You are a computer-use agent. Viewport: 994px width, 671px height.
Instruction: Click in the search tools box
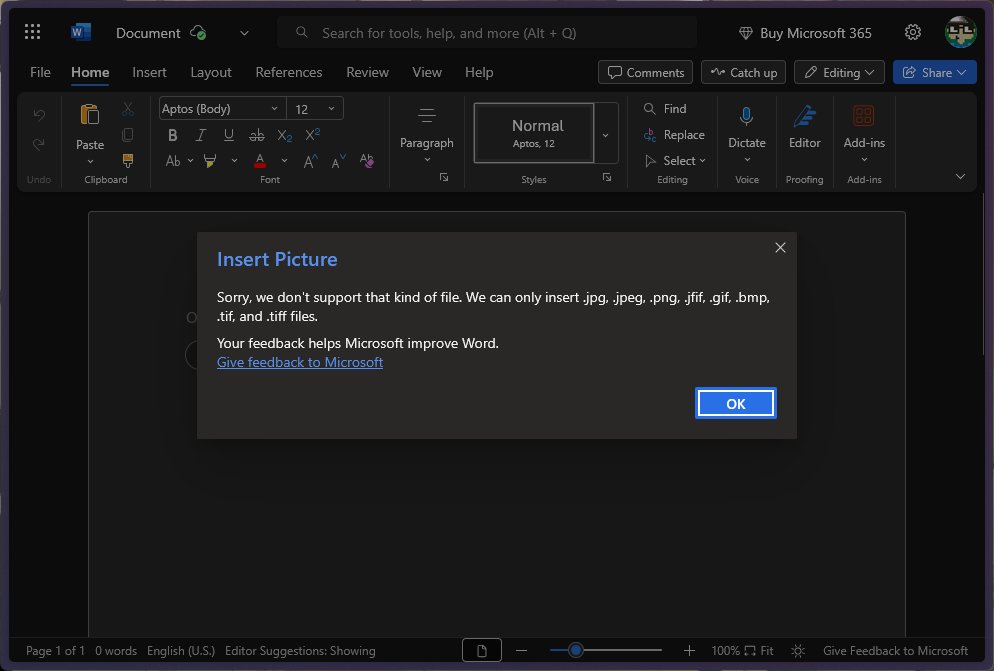pyautogui.click(x=487, y=32)
